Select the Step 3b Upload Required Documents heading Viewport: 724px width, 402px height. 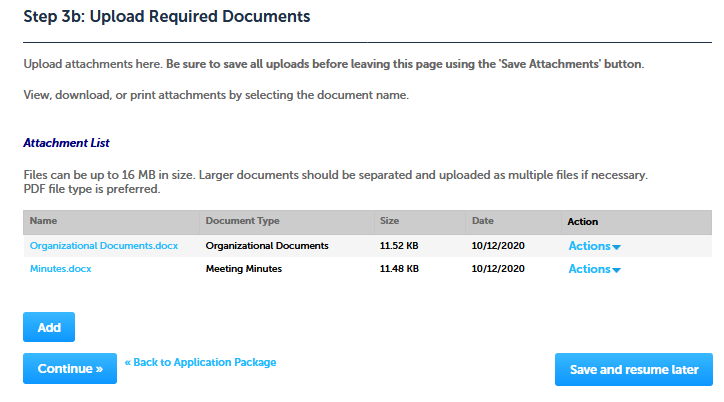[167, 17]
